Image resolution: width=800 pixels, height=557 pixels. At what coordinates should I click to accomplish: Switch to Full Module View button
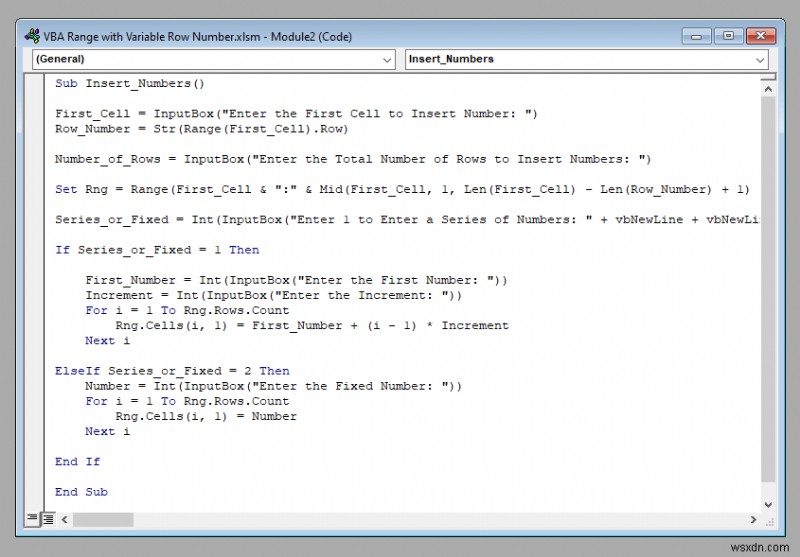click(x=48, y=519)
